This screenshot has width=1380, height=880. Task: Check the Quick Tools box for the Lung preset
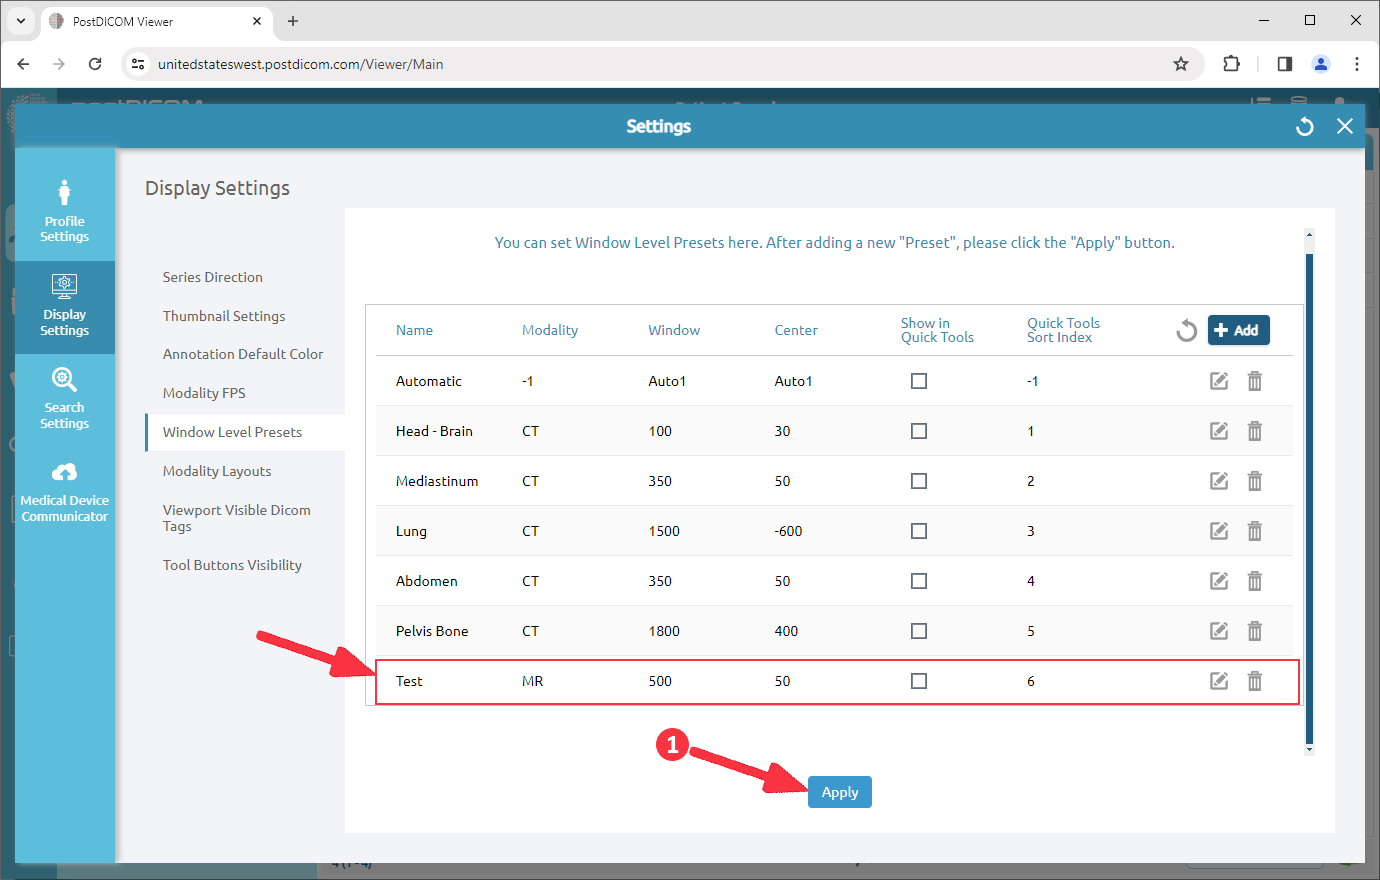[x=919, y=530]
